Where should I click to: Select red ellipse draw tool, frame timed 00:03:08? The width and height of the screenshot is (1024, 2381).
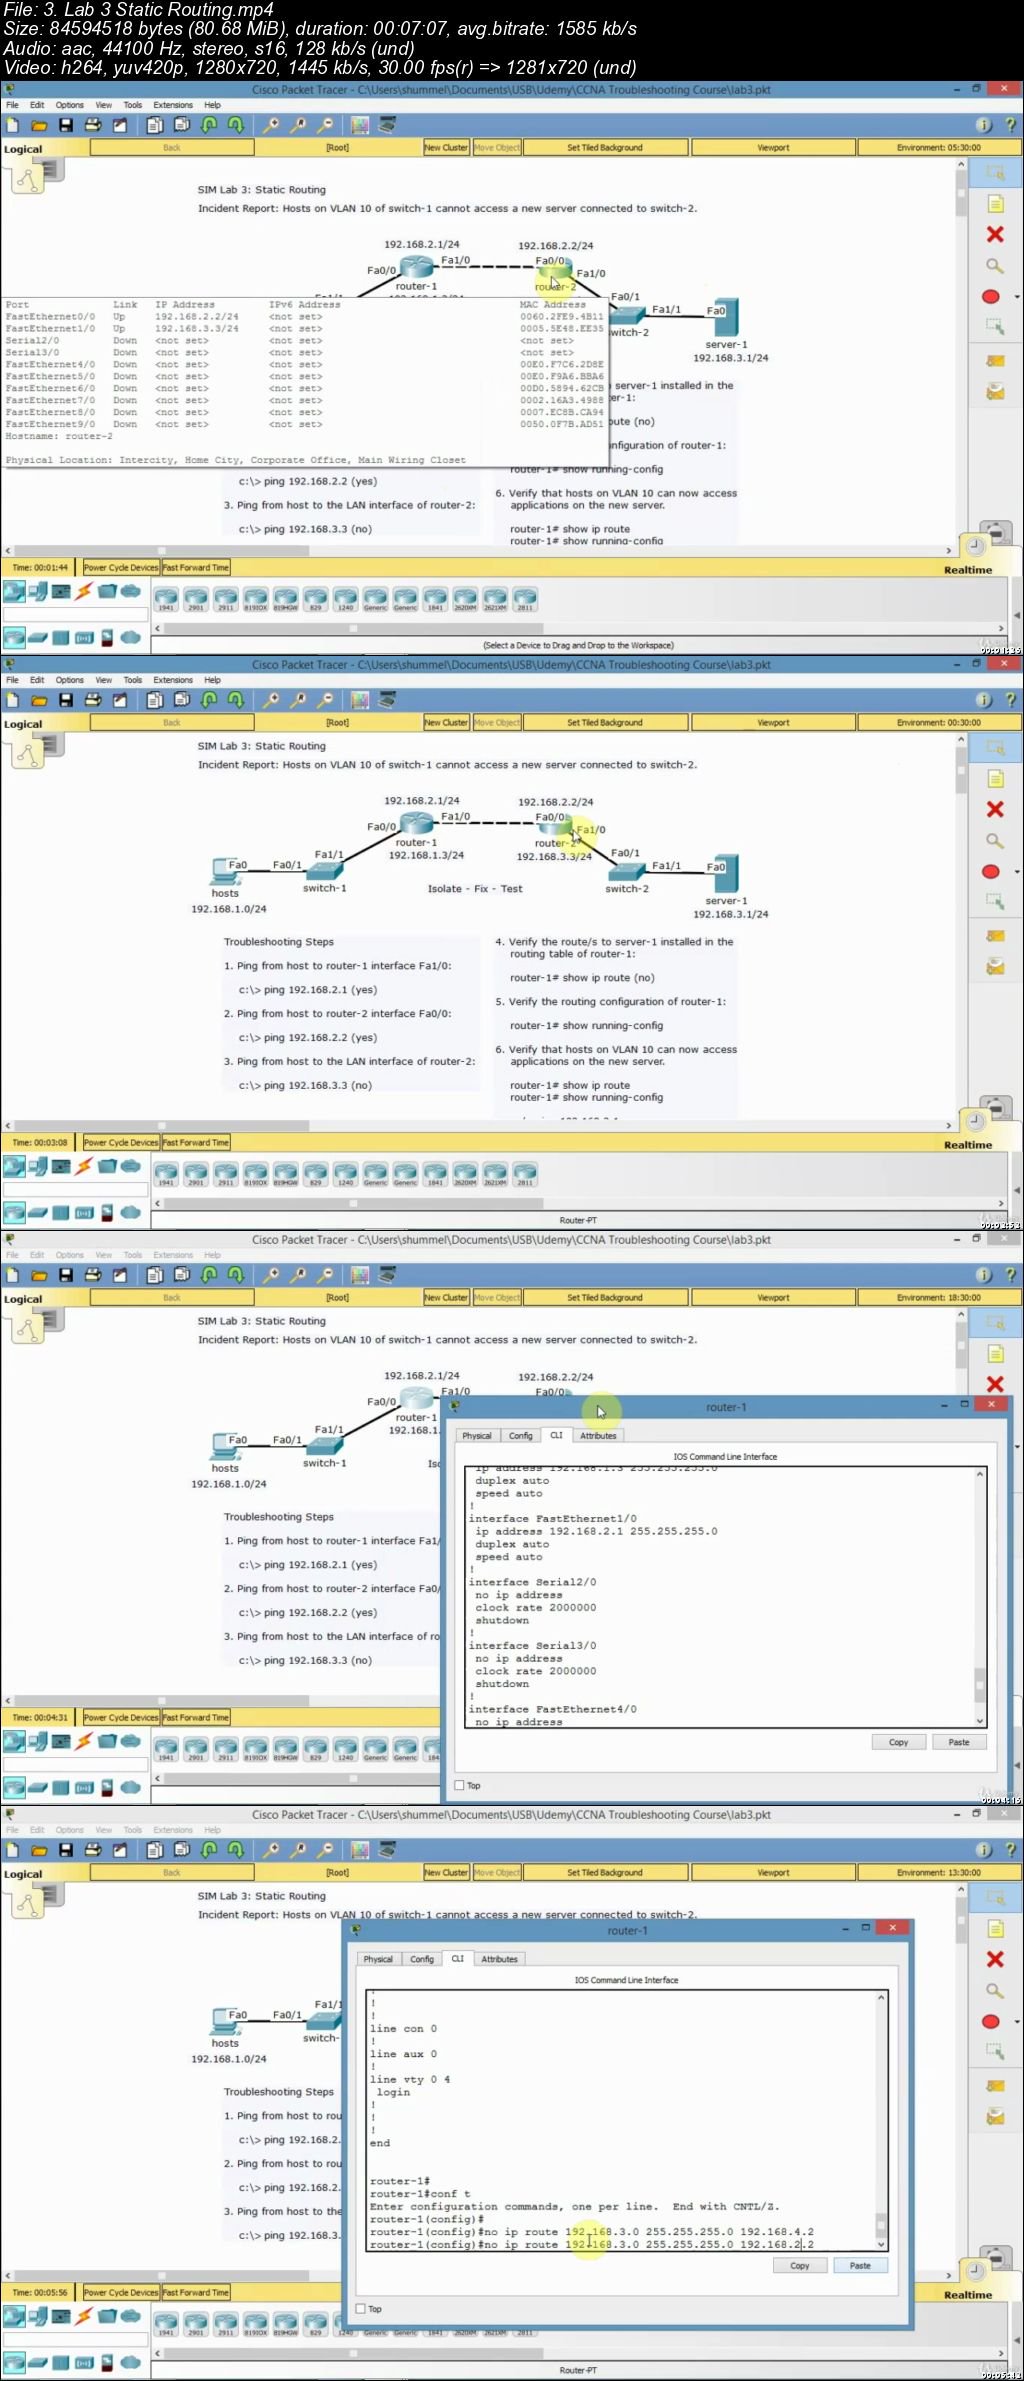tap(991, 872)
